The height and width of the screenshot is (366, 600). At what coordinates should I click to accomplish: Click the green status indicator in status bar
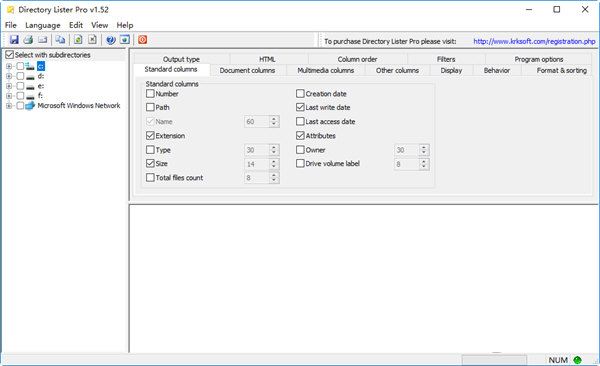click(x=577, y=360)
